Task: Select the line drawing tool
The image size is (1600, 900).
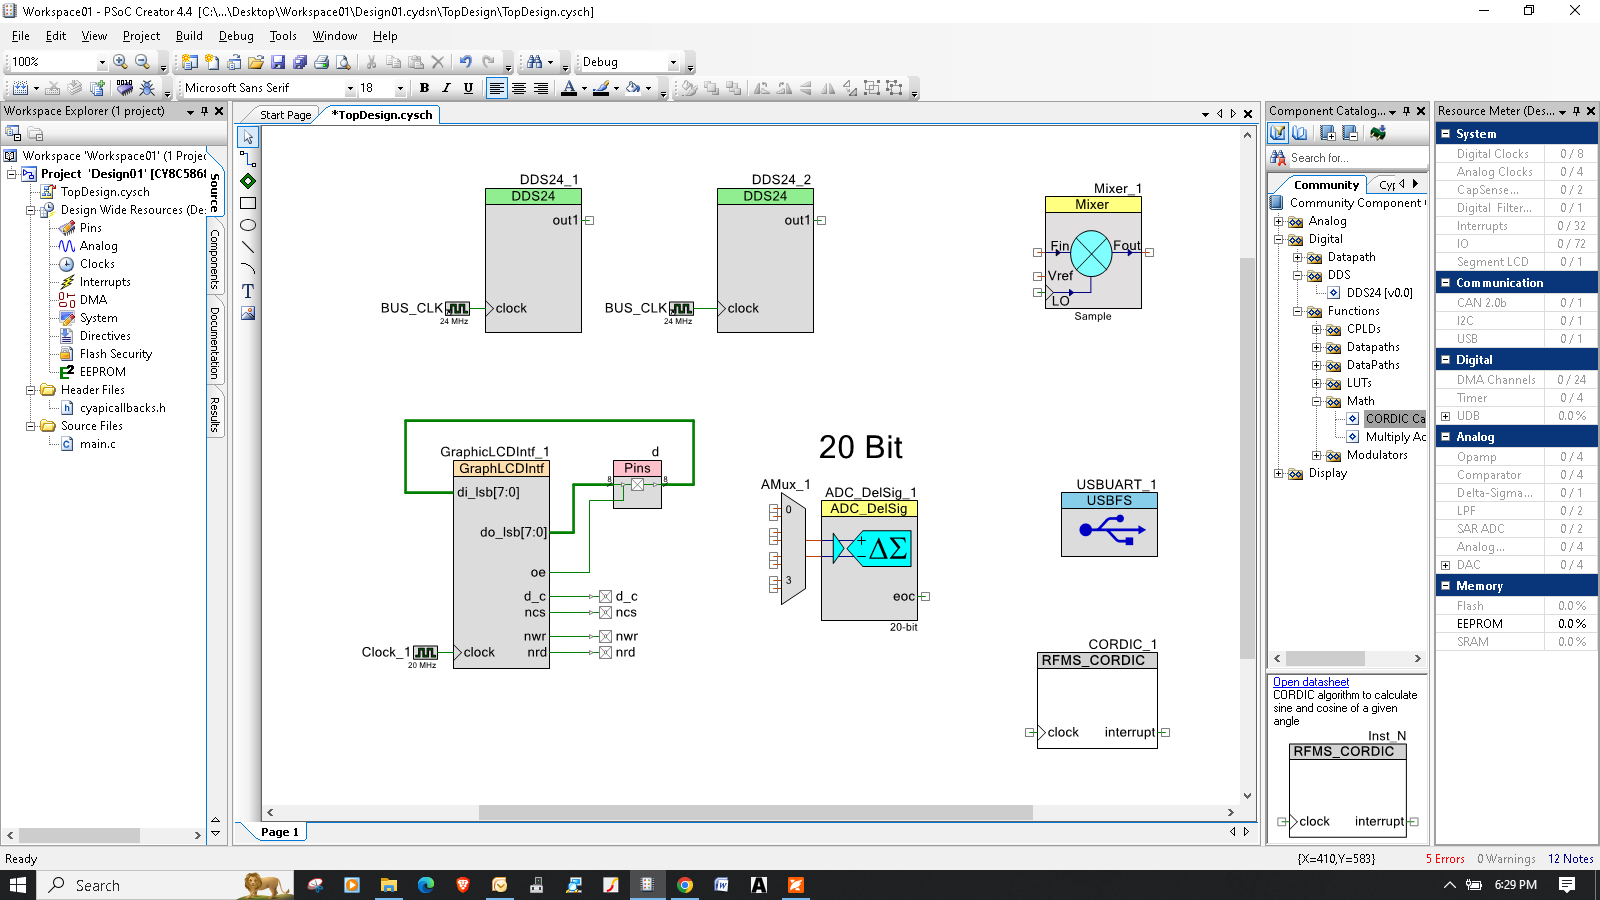Action: coord(248,247)
